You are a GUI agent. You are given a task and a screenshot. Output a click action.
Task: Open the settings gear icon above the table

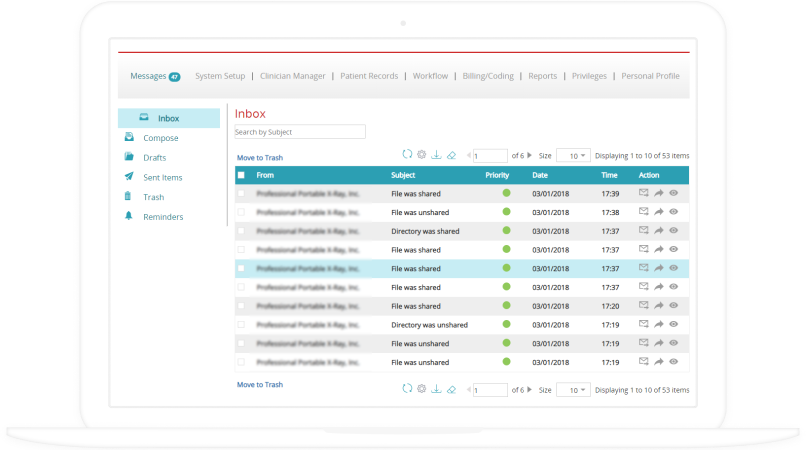click(x=421, y=155)
